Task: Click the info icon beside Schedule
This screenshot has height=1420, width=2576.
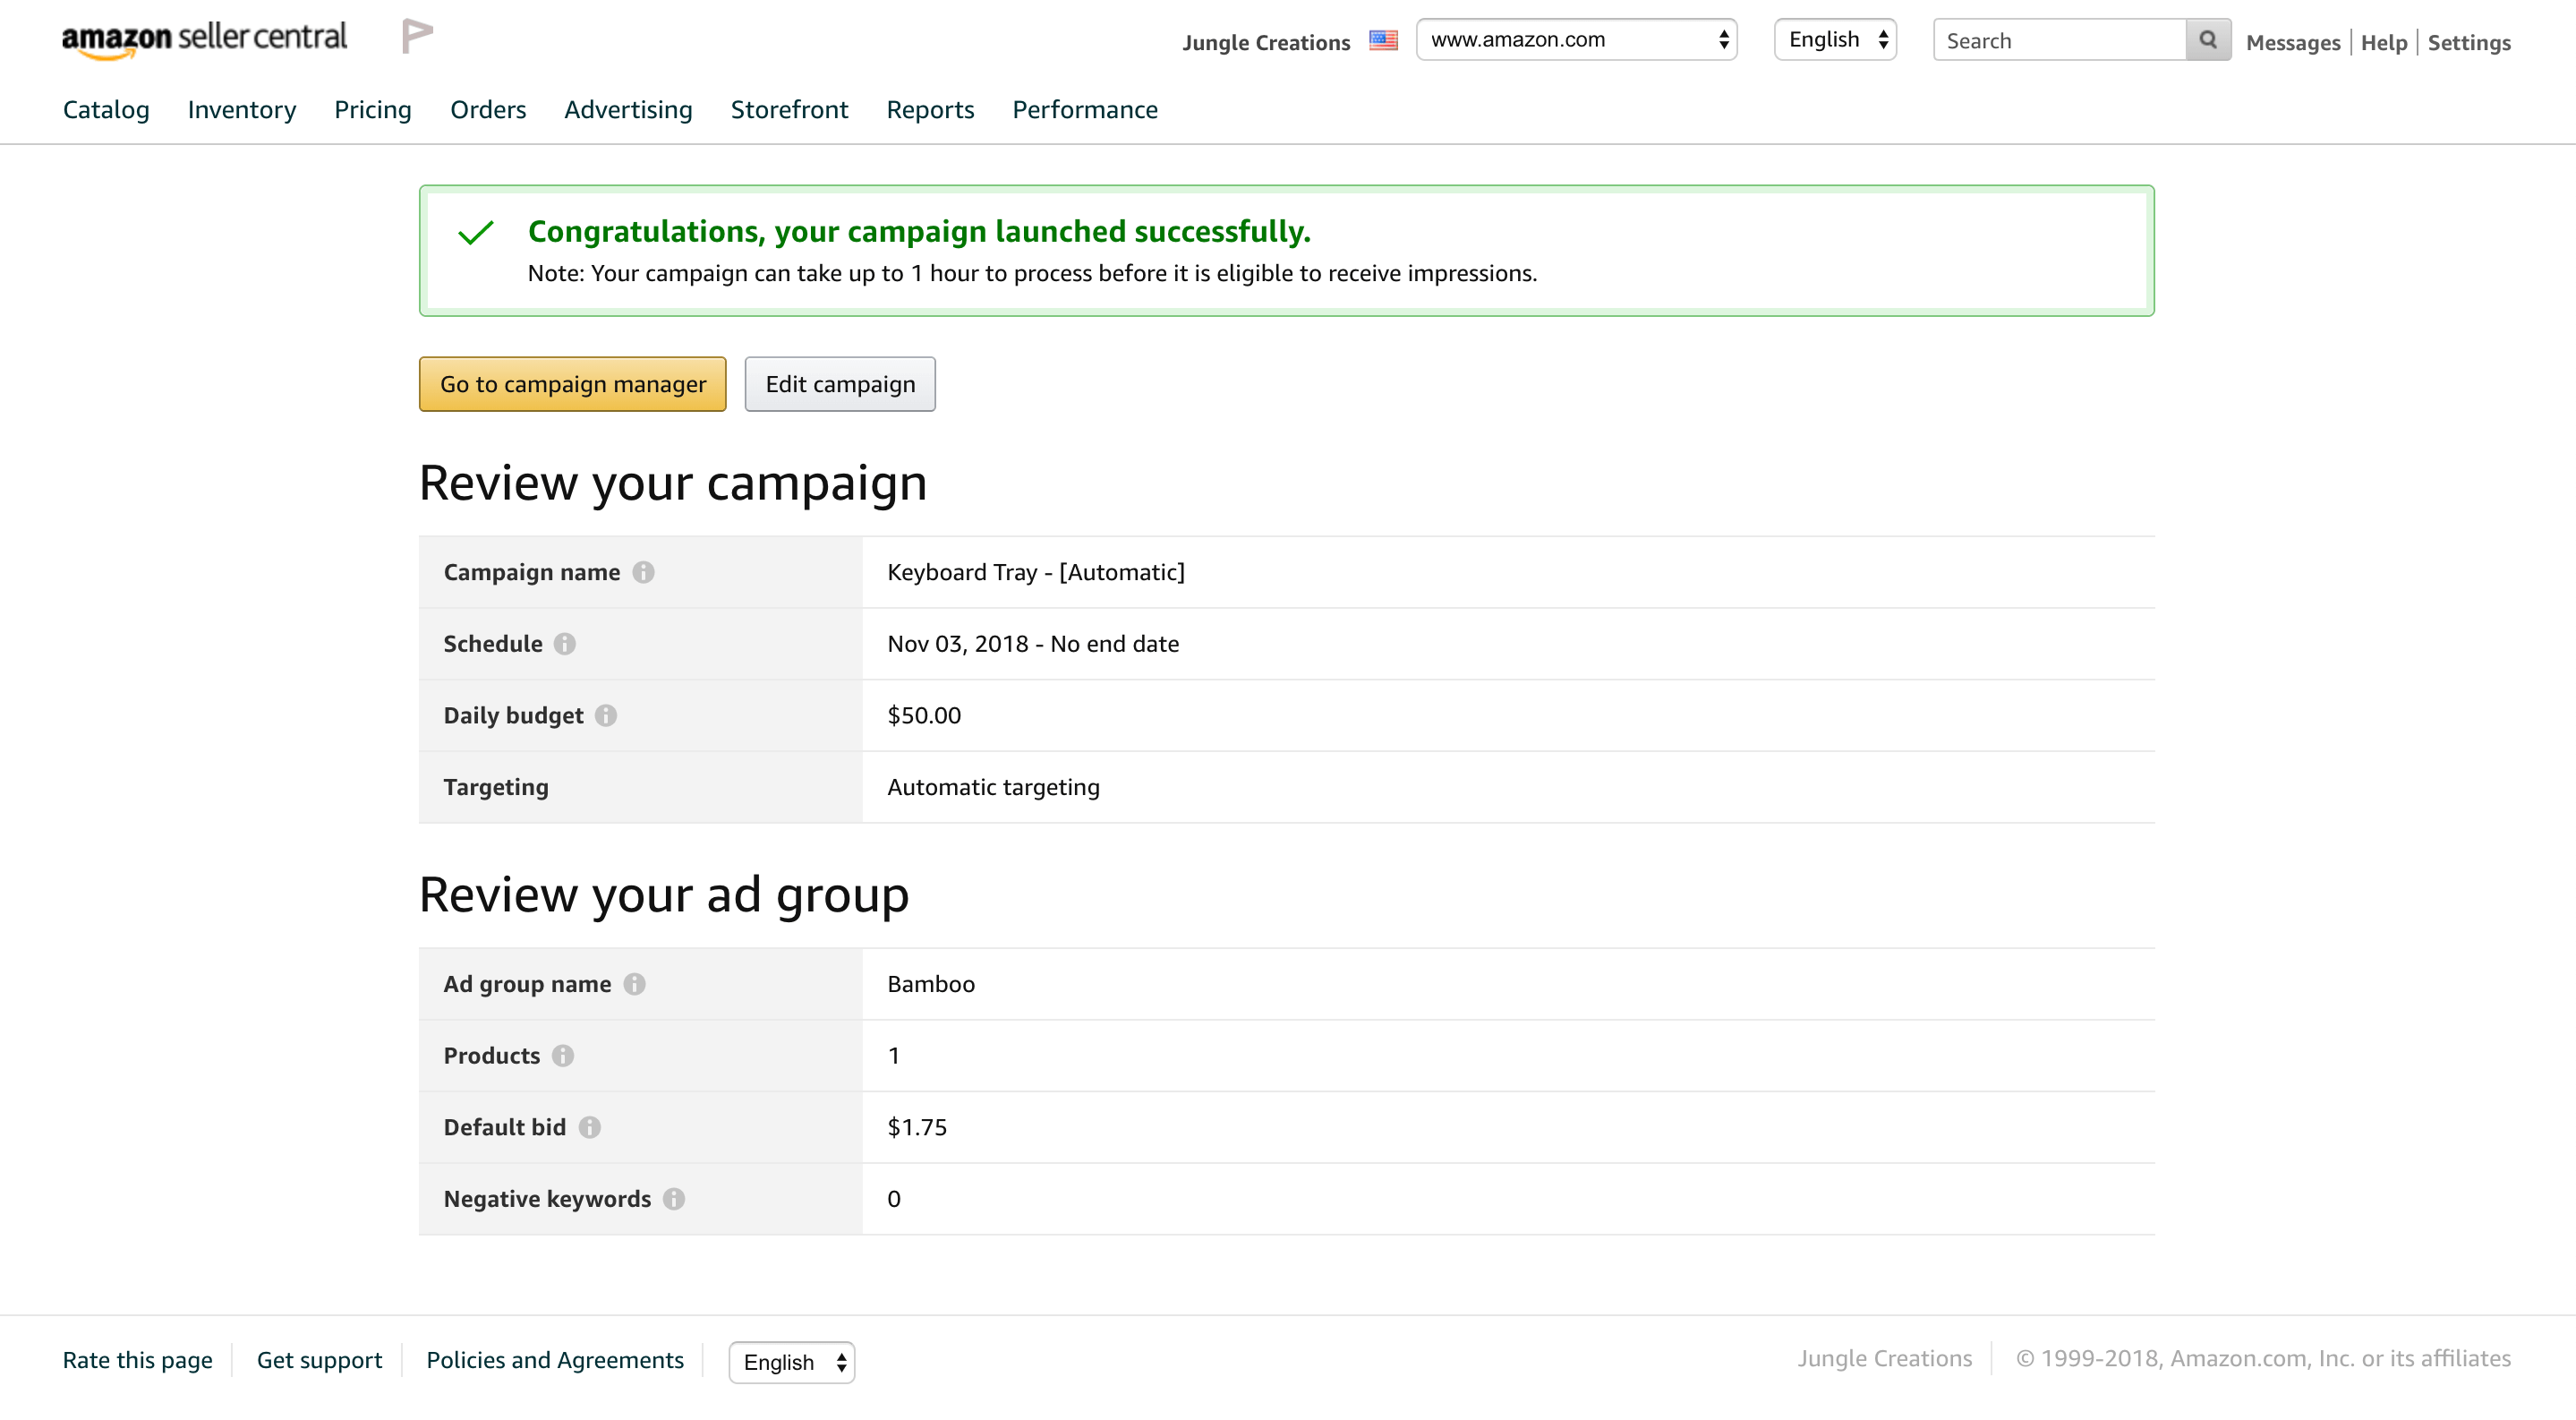Action: coord(565,644)
